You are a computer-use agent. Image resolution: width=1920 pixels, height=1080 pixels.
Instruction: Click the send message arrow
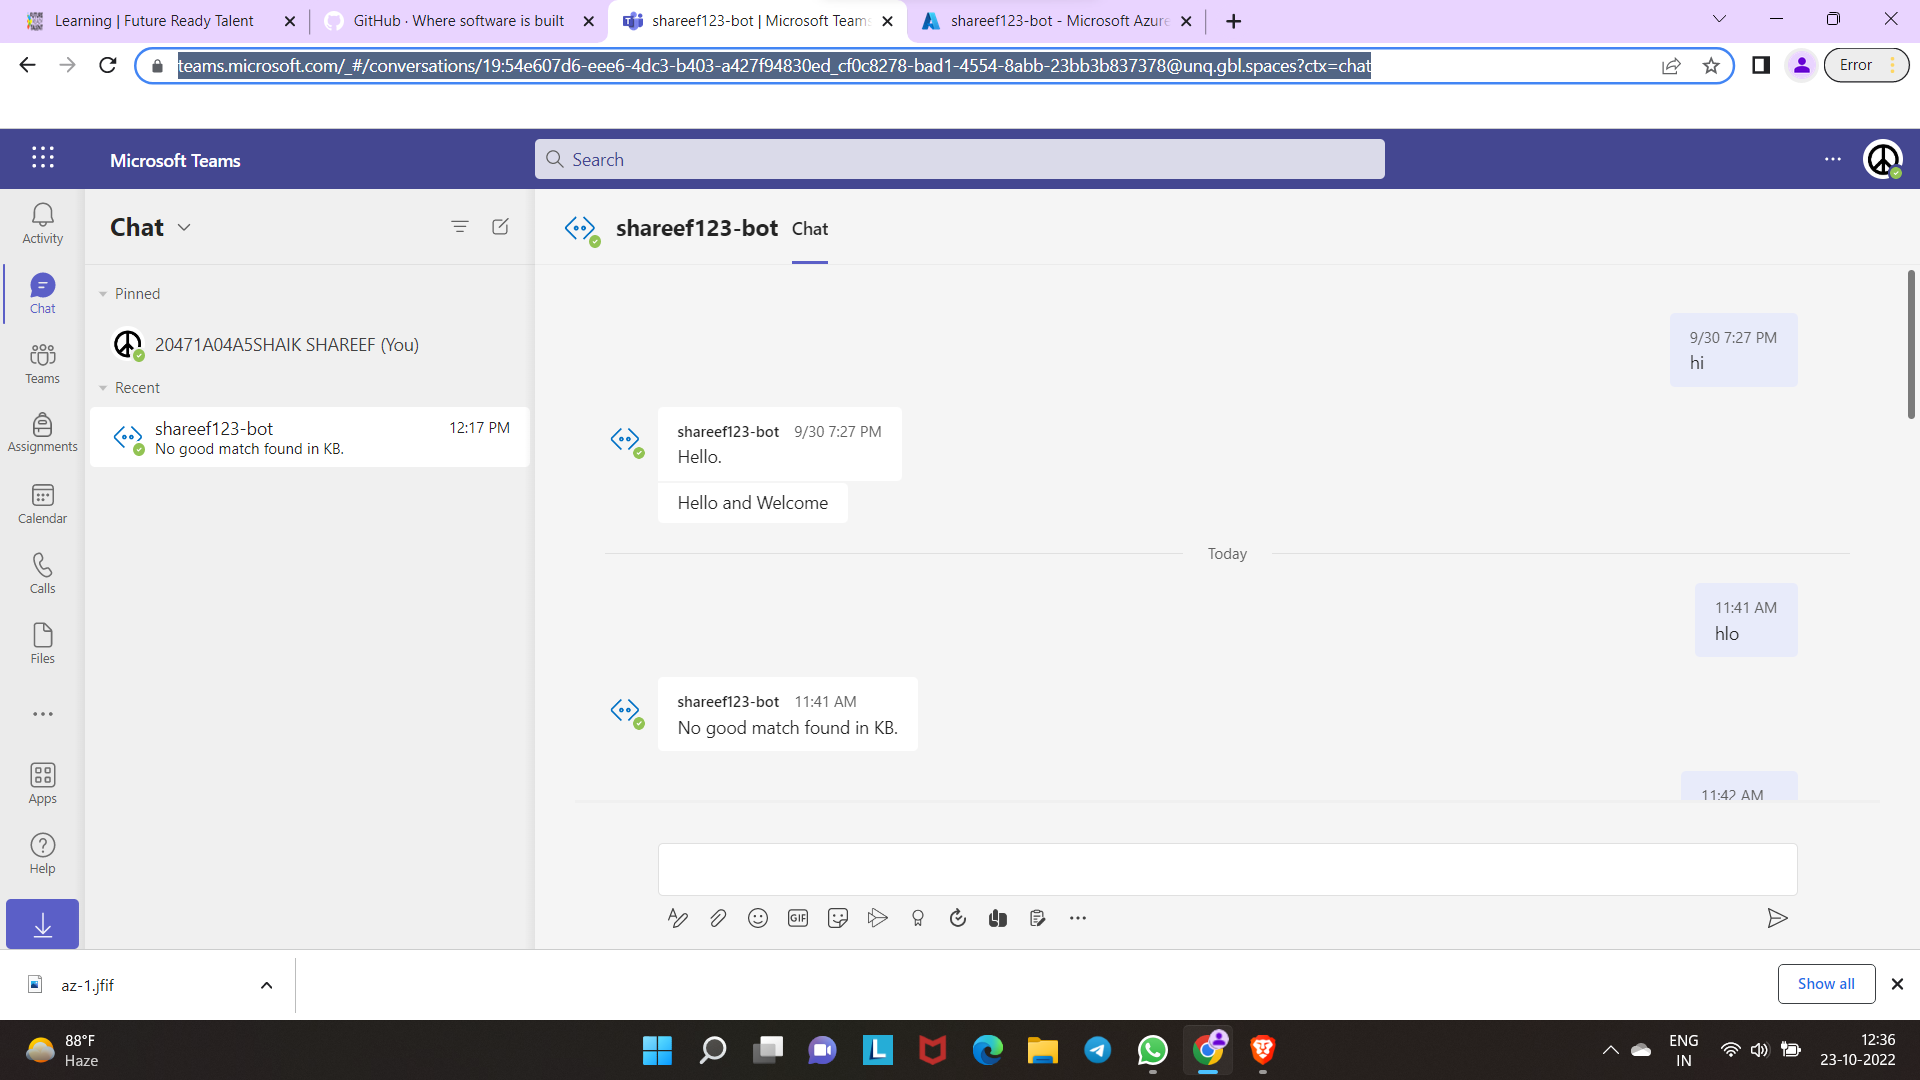(1777, 918)
